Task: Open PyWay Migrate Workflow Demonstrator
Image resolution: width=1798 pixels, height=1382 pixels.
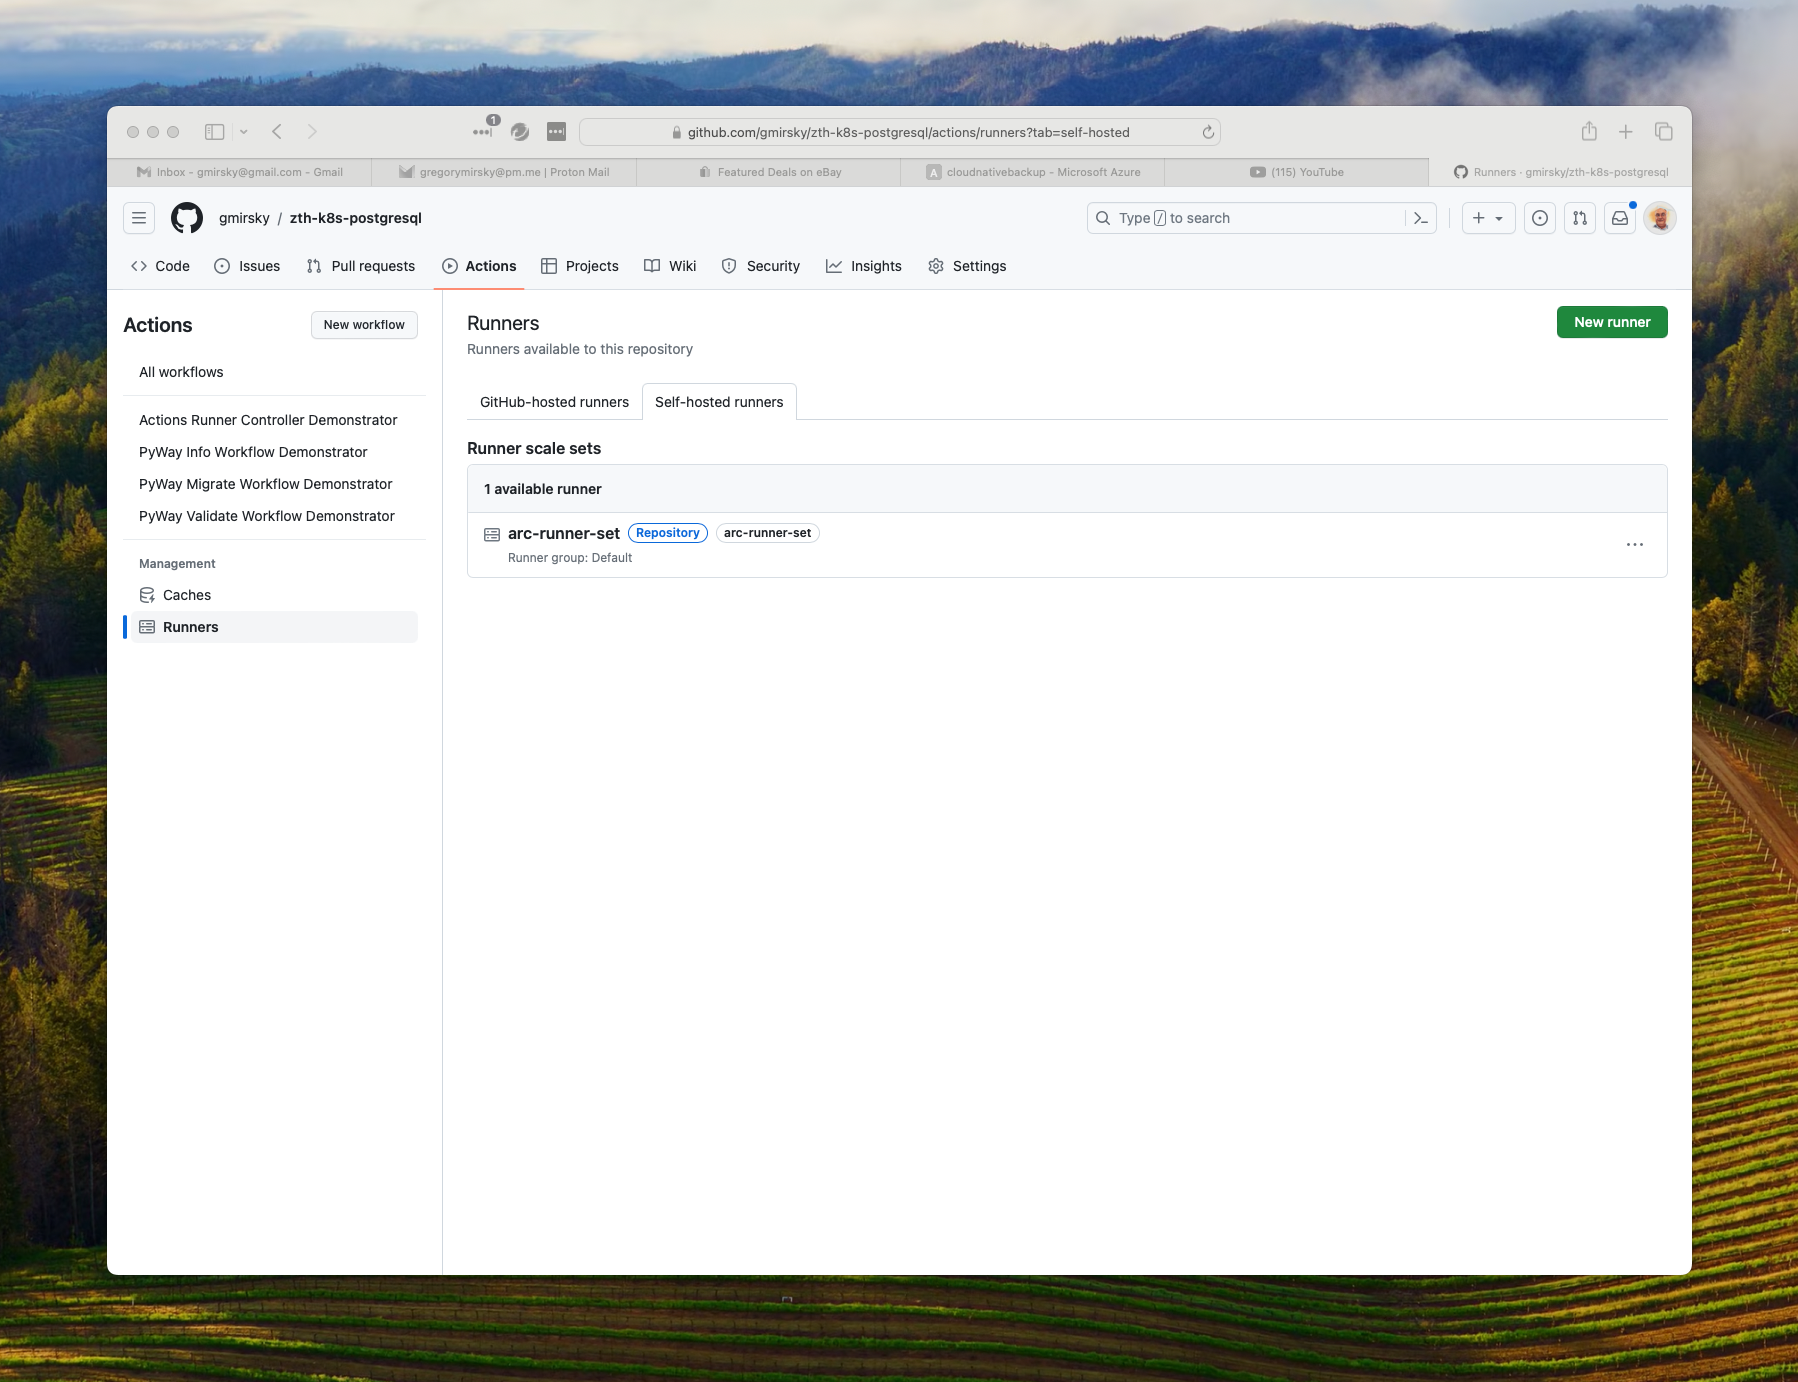Action: pyautogui.click(x=265, y=484)
